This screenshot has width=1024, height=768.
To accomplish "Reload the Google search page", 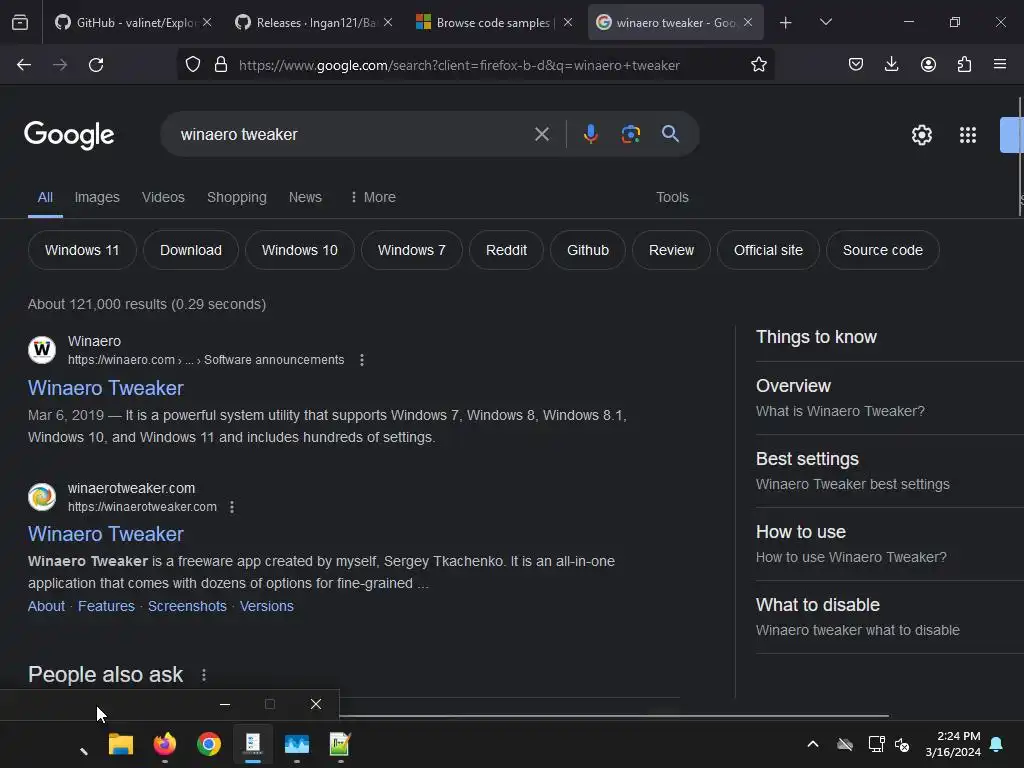I will (x=96, y=65).
